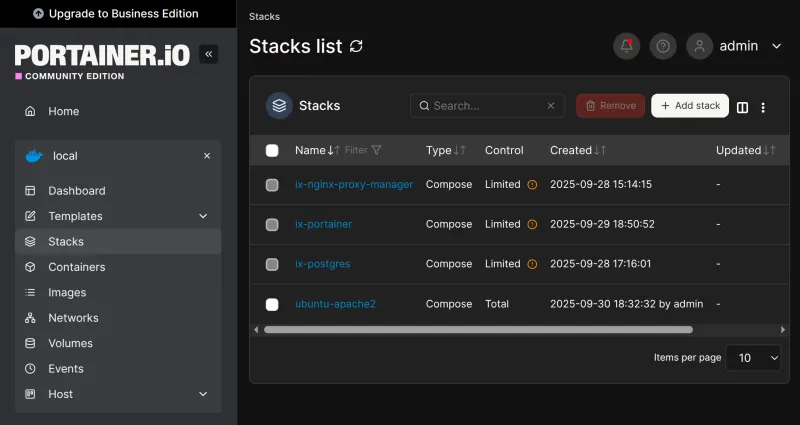
Task: Go to Containers in the sidebar
Action: point(76,267)
